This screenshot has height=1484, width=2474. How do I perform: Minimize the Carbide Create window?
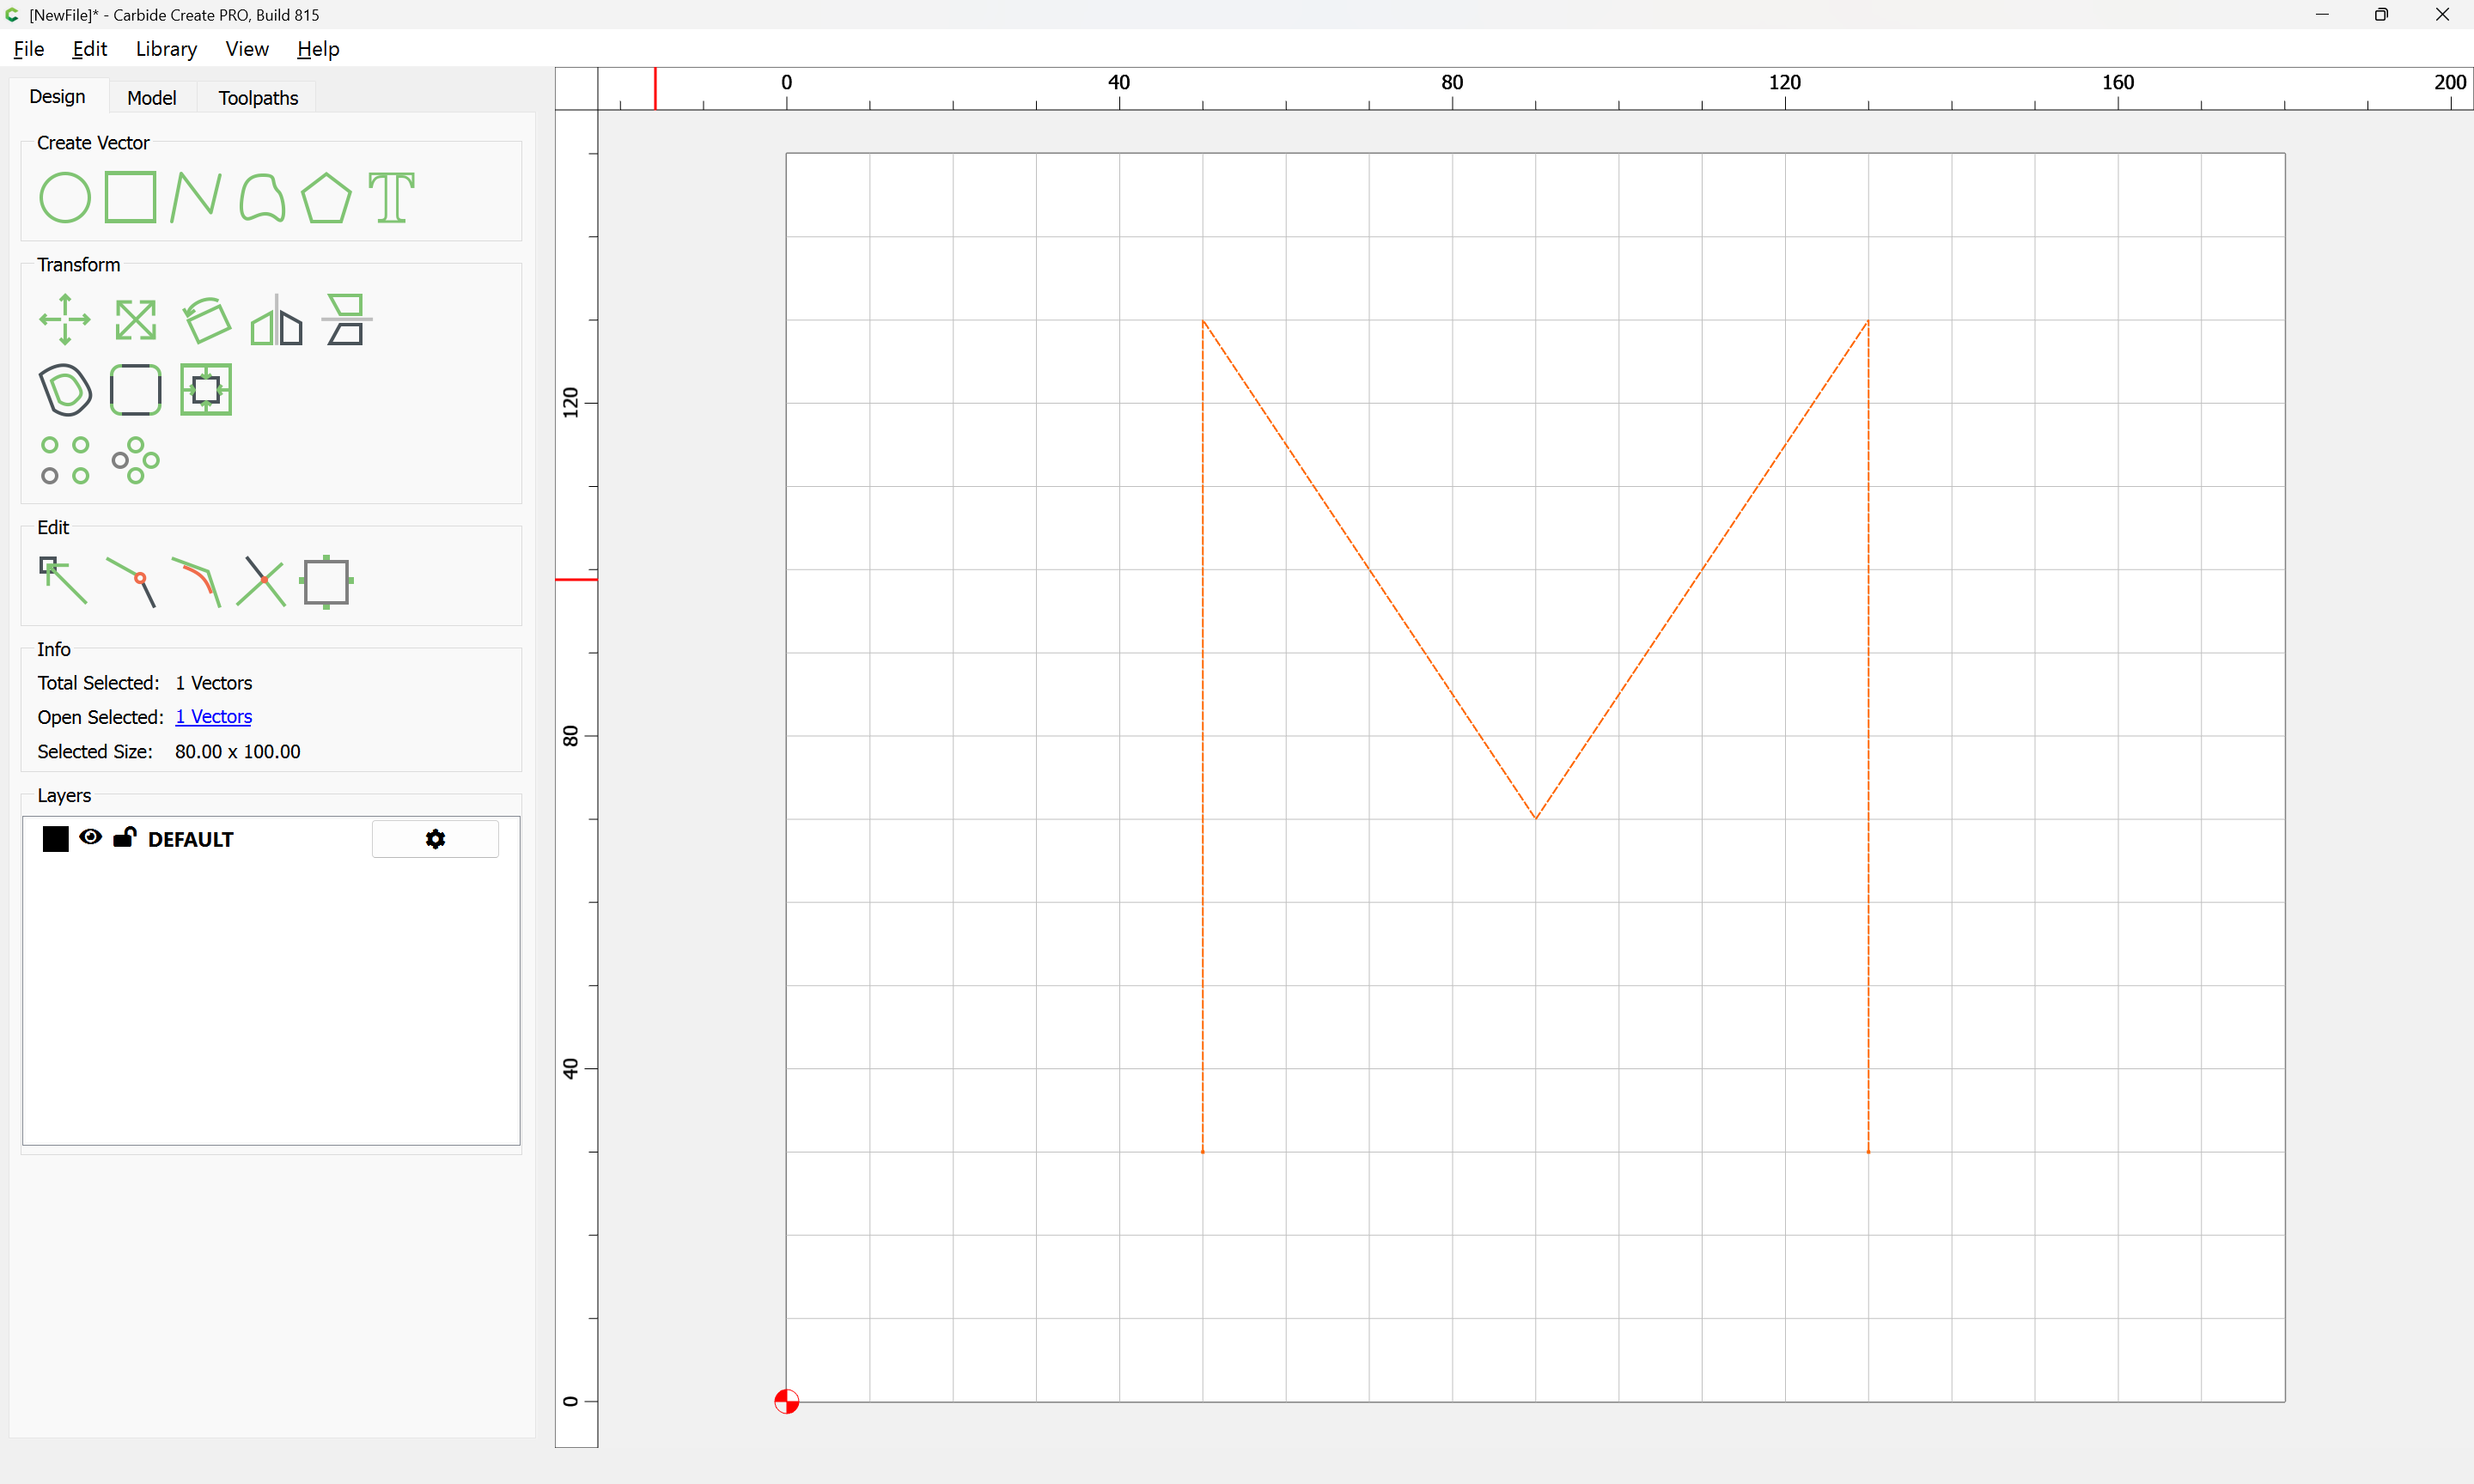tap(2322, 14)
